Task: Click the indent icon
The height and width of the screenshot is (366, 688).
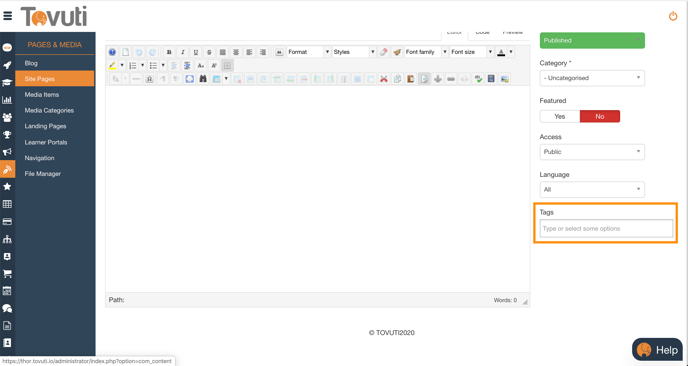Action: [187, 65]
